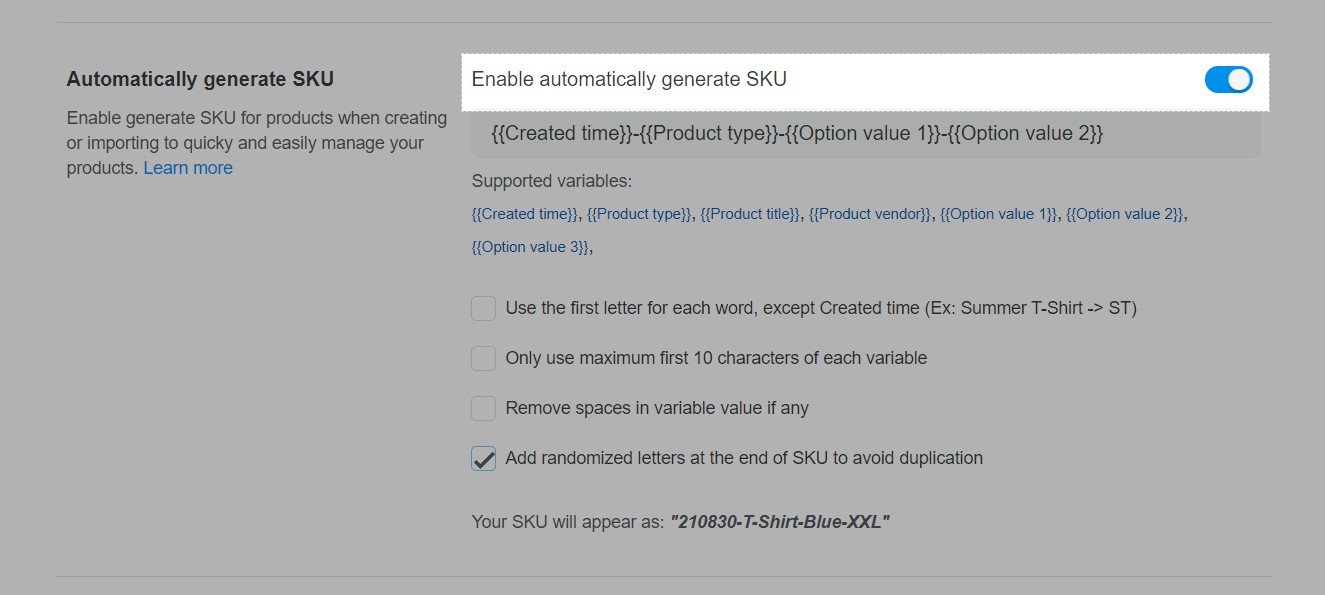Enable the maximum first 10 characters checkbox
The height and width of the screenshot is (595, 1325).
tap(484, 358)
